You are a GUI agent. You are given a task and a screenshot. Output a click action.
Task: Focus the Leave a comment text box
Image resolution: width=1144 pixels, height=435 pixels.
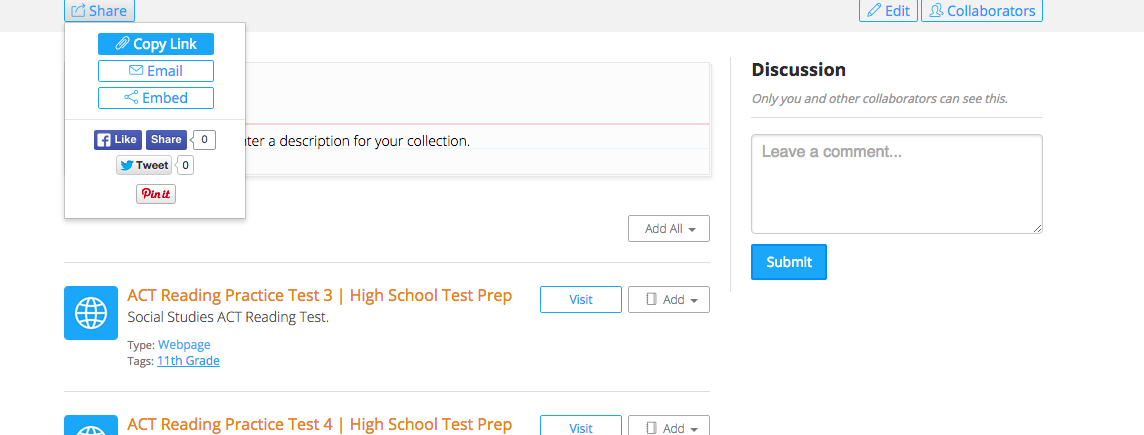click(897, 184)
